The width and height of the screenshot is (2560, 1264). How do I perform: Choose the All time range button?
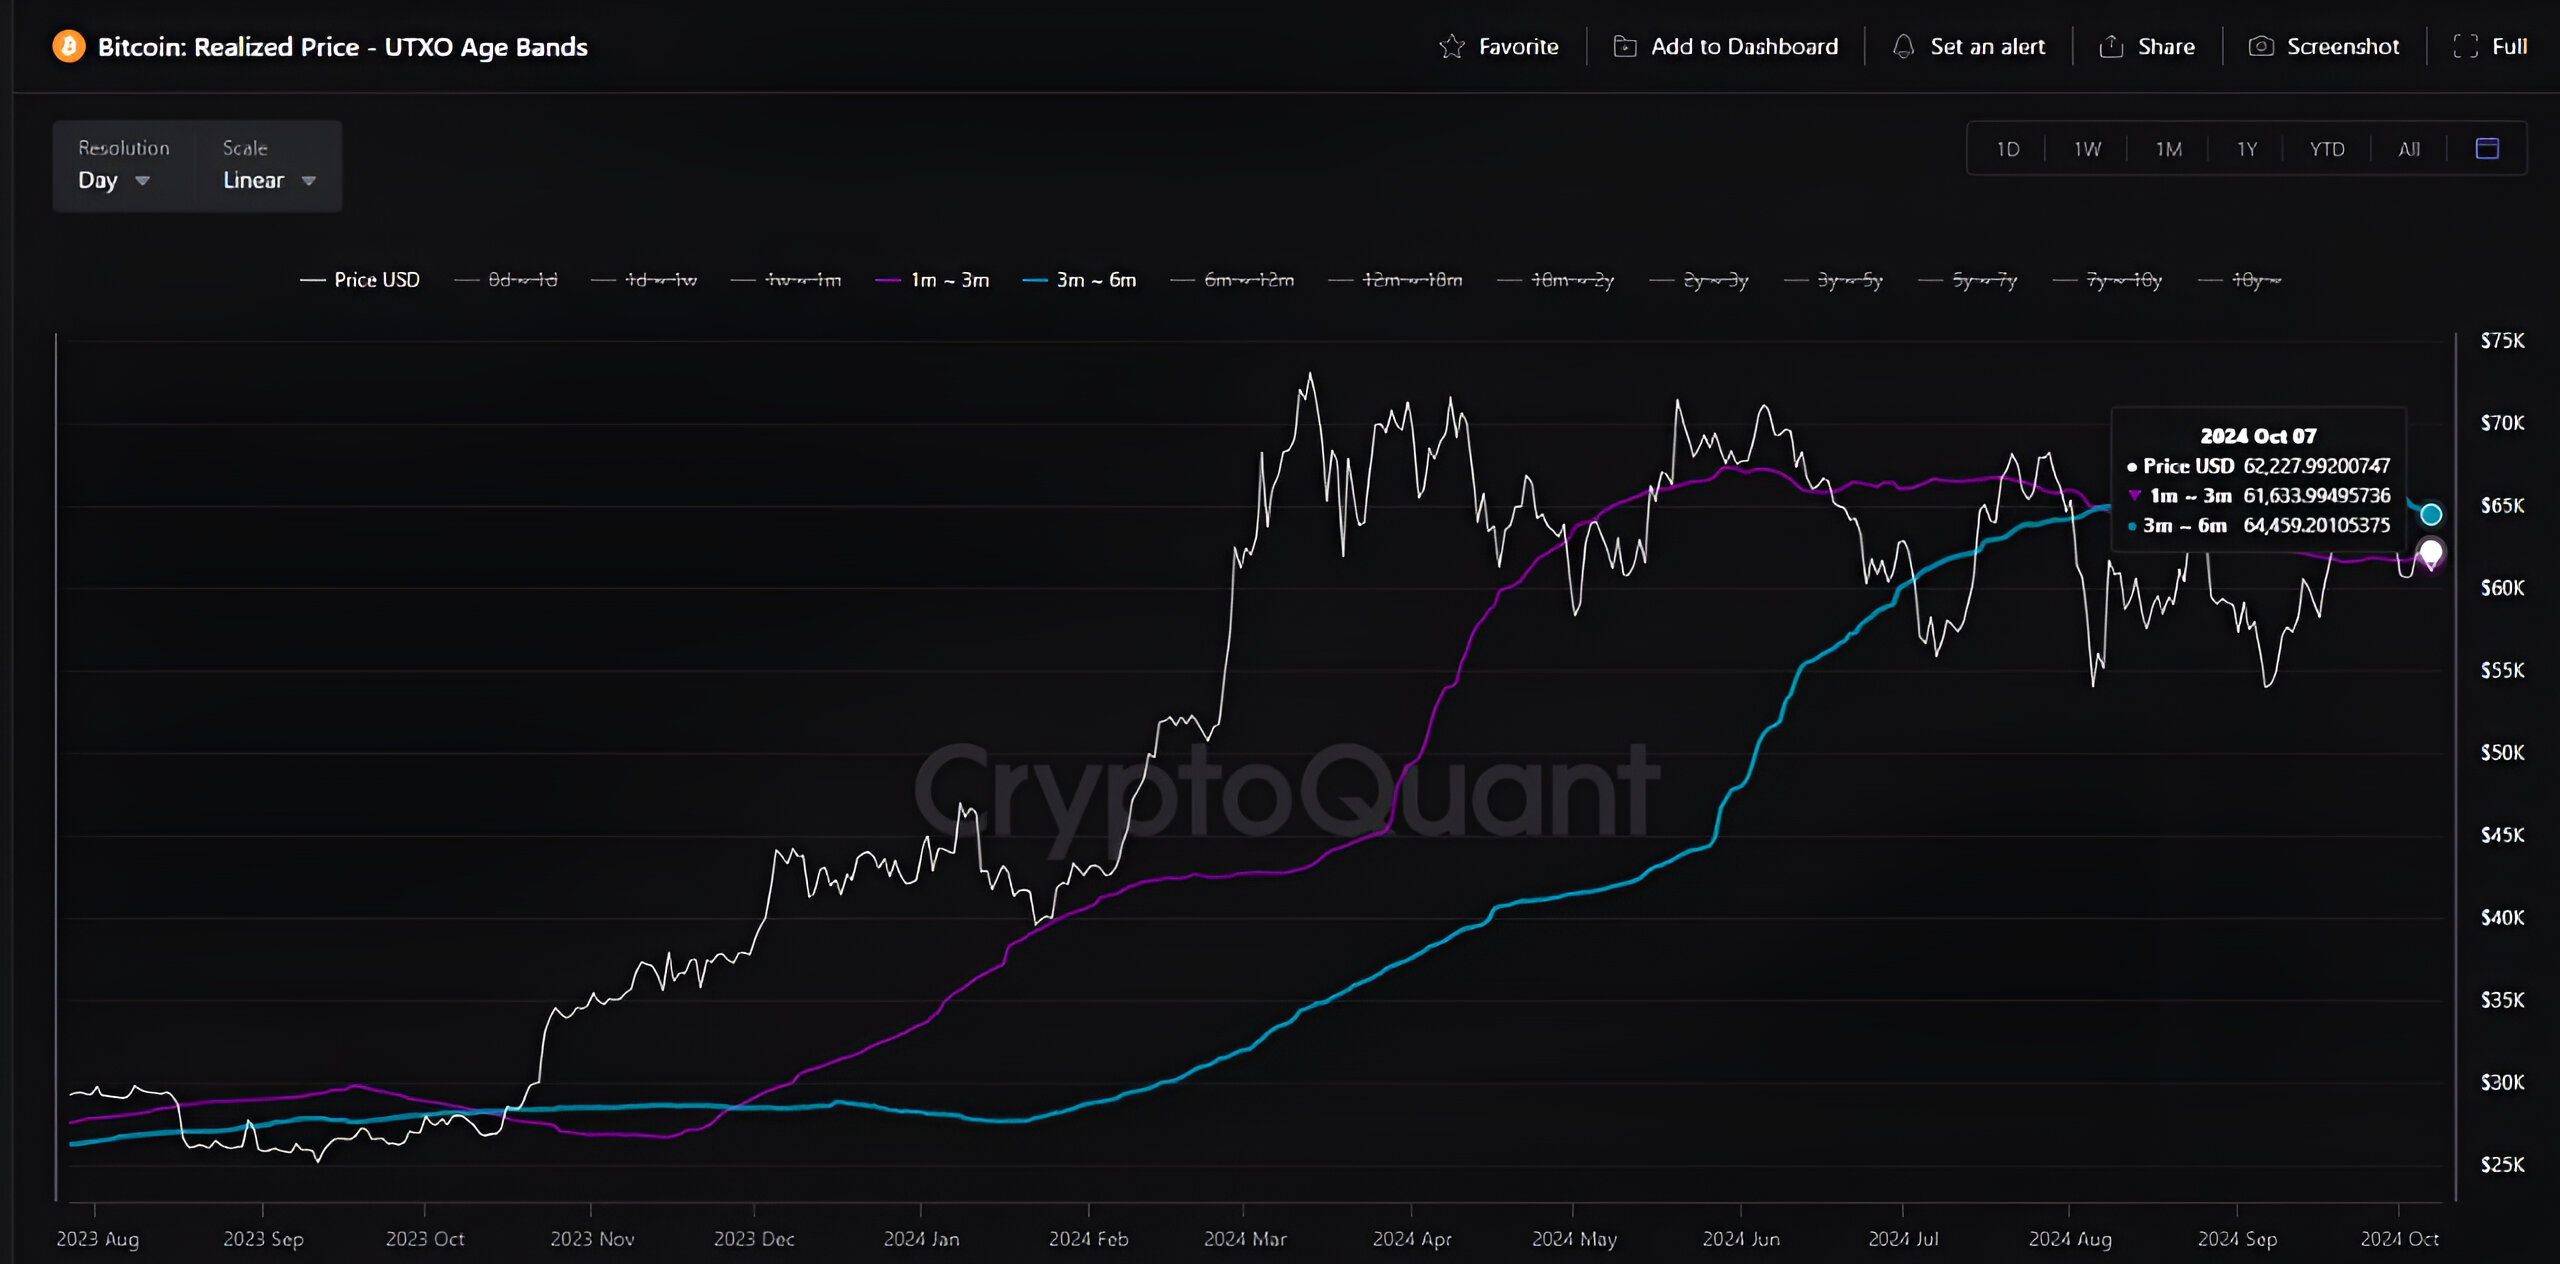coord(2408,149)
